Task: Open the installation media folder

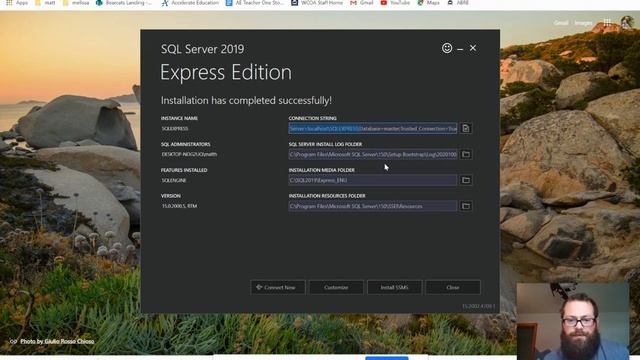Action: coord(466,180)
